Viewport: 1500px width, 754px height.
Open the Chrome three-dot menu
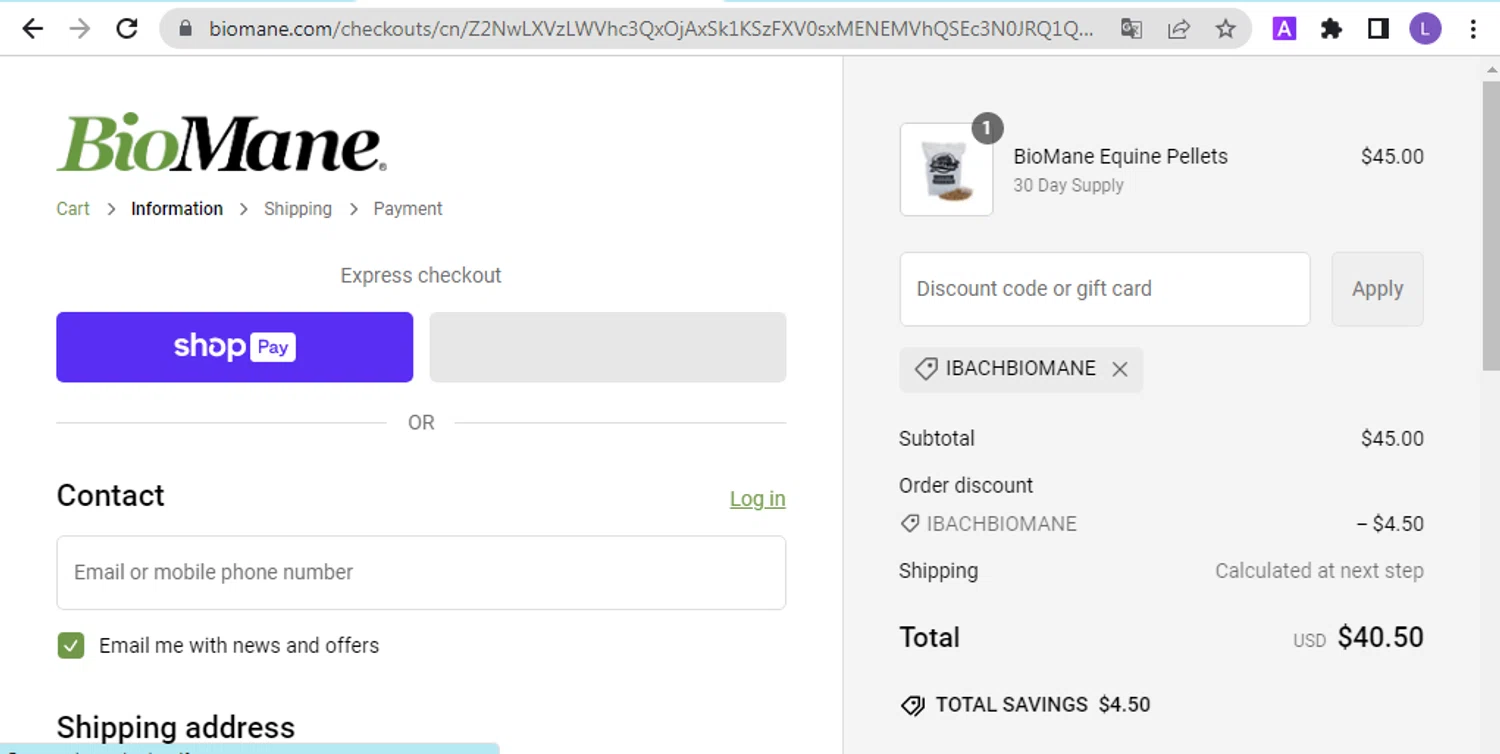pos(1473,29)
